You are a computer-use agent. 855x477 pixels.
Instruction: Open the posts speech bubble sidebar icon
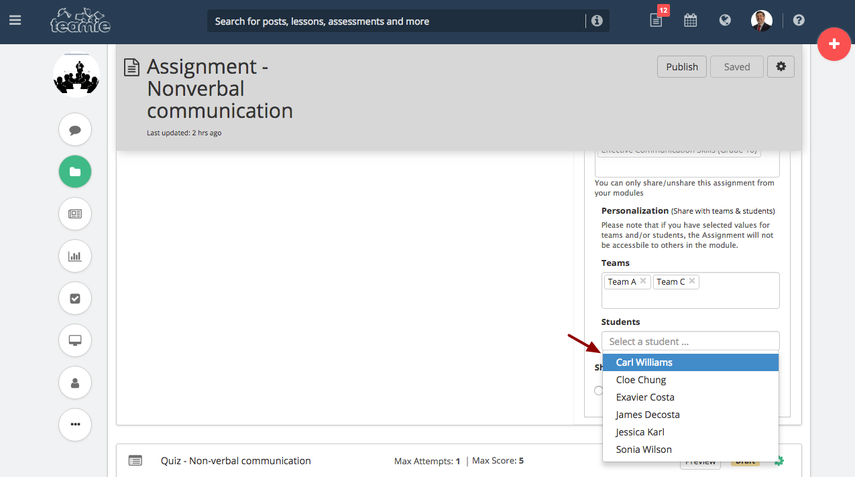click(x=75, y=130)
